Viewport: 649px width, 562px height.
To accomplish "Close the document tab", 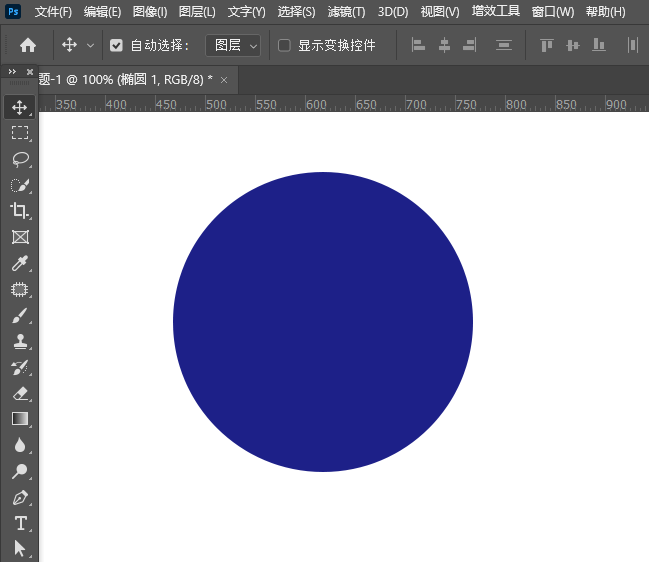I will pos(224,80).
